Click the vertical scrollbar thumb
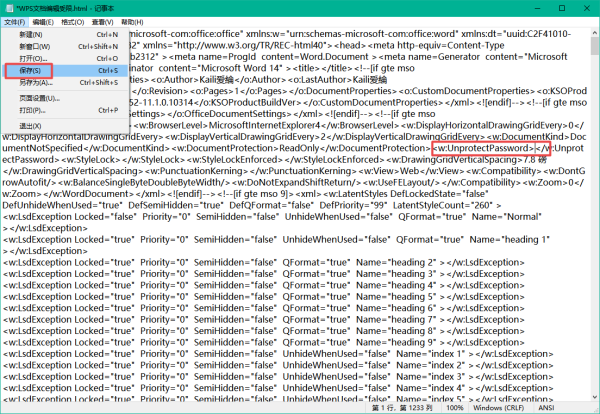 pyautogui.click(x=595, y=47)
